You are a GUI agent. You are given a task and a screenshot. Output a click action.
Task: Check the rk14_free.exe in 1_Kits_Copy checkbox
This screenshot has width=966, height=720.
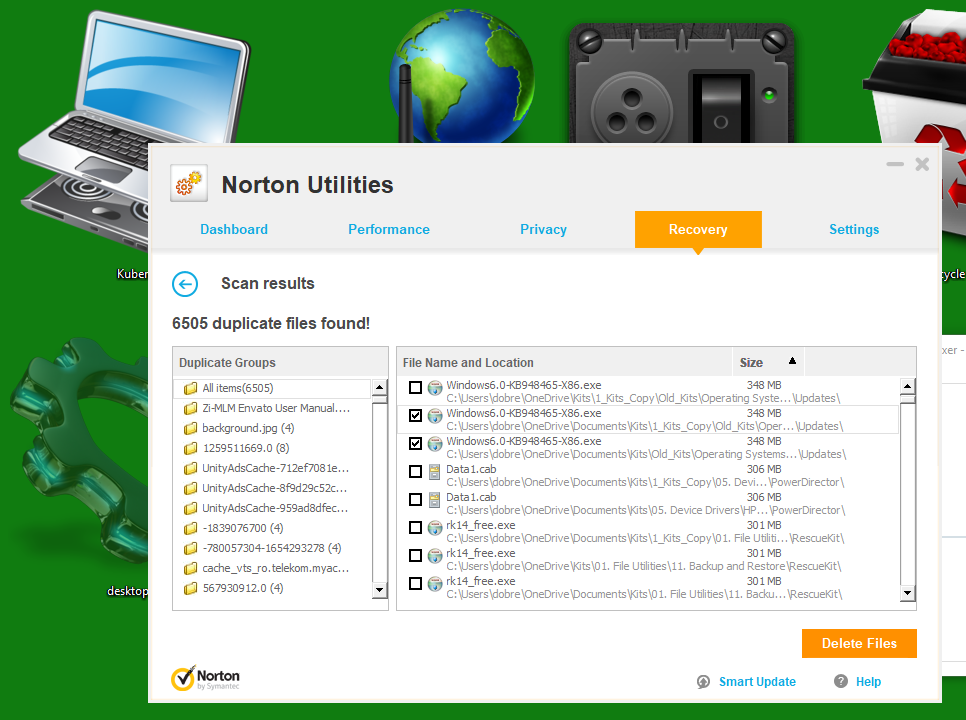[x=415, y=528]
